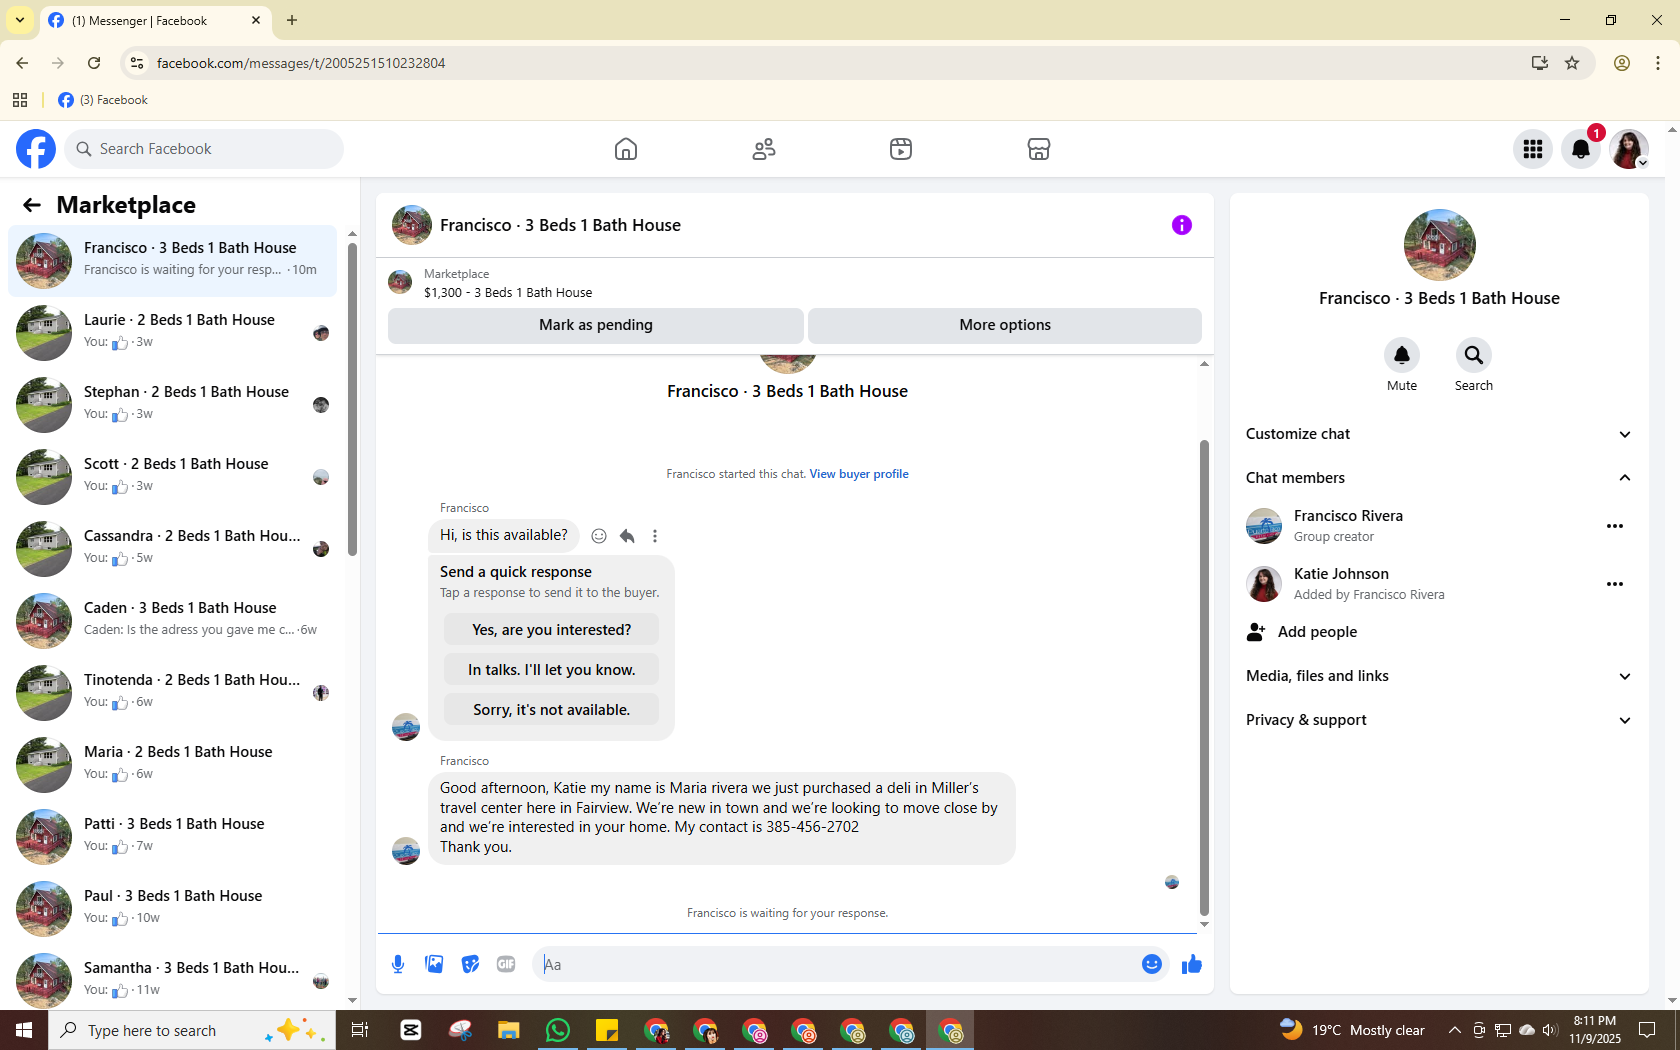The image size is (1680, 1050).
Task: Collapse Chat members section
Action: click(1439, 478)
